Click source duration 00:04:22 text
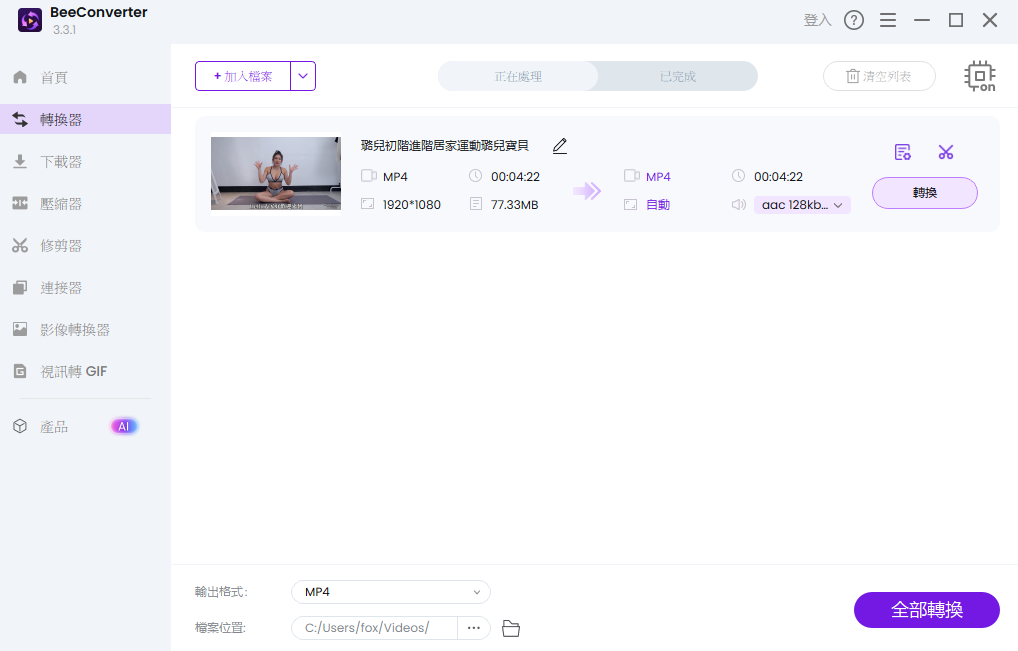This screenshot has width=1018, height=651. coord(515,177)
